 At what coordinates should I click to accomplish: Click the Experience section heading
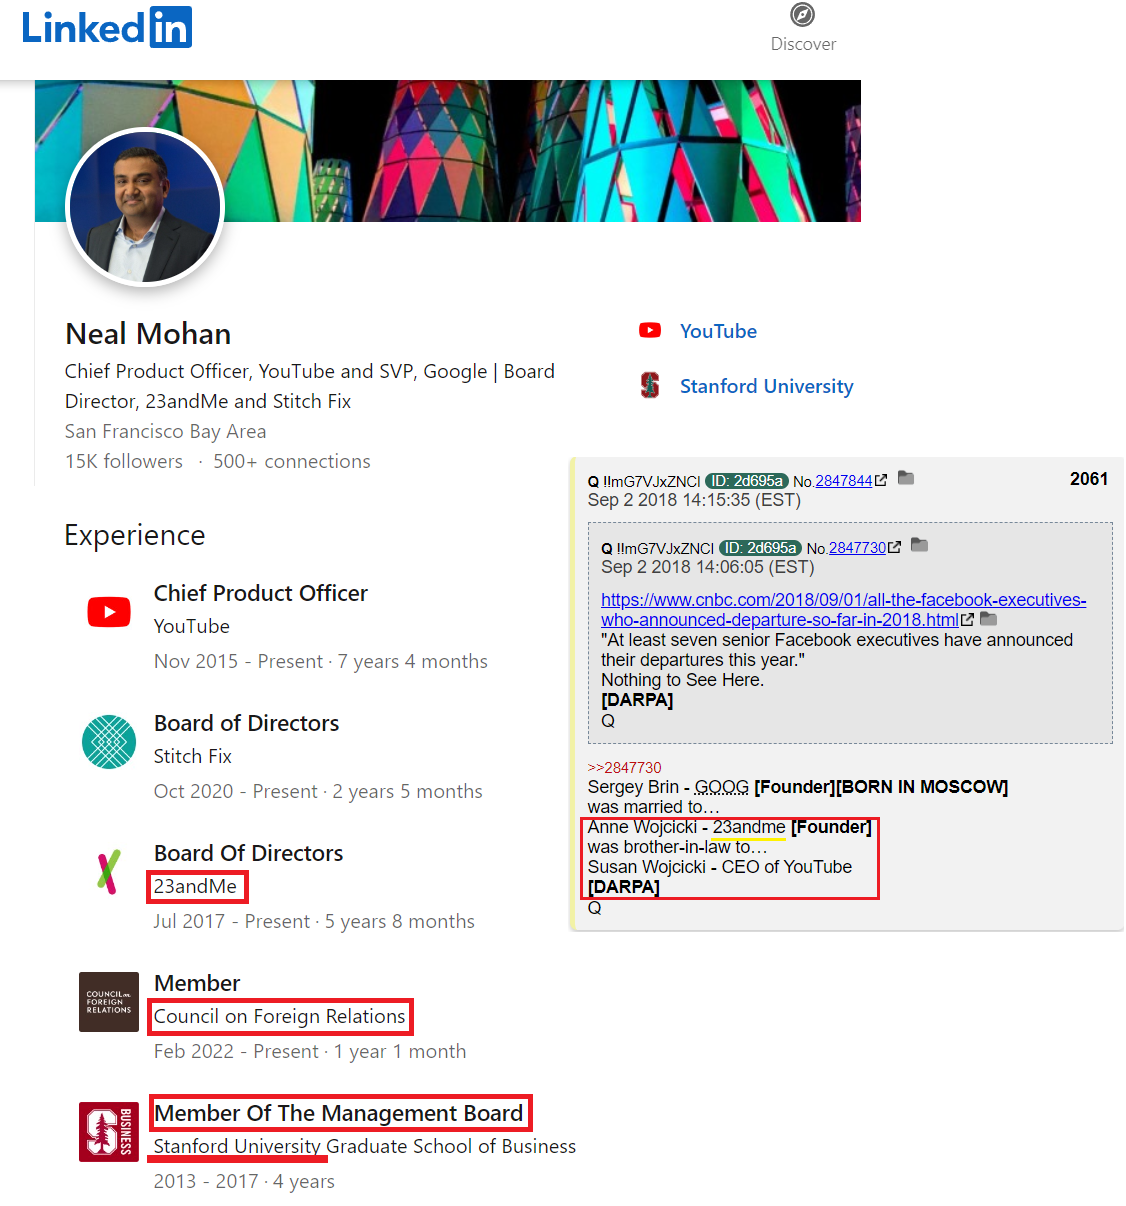(135, 535)
